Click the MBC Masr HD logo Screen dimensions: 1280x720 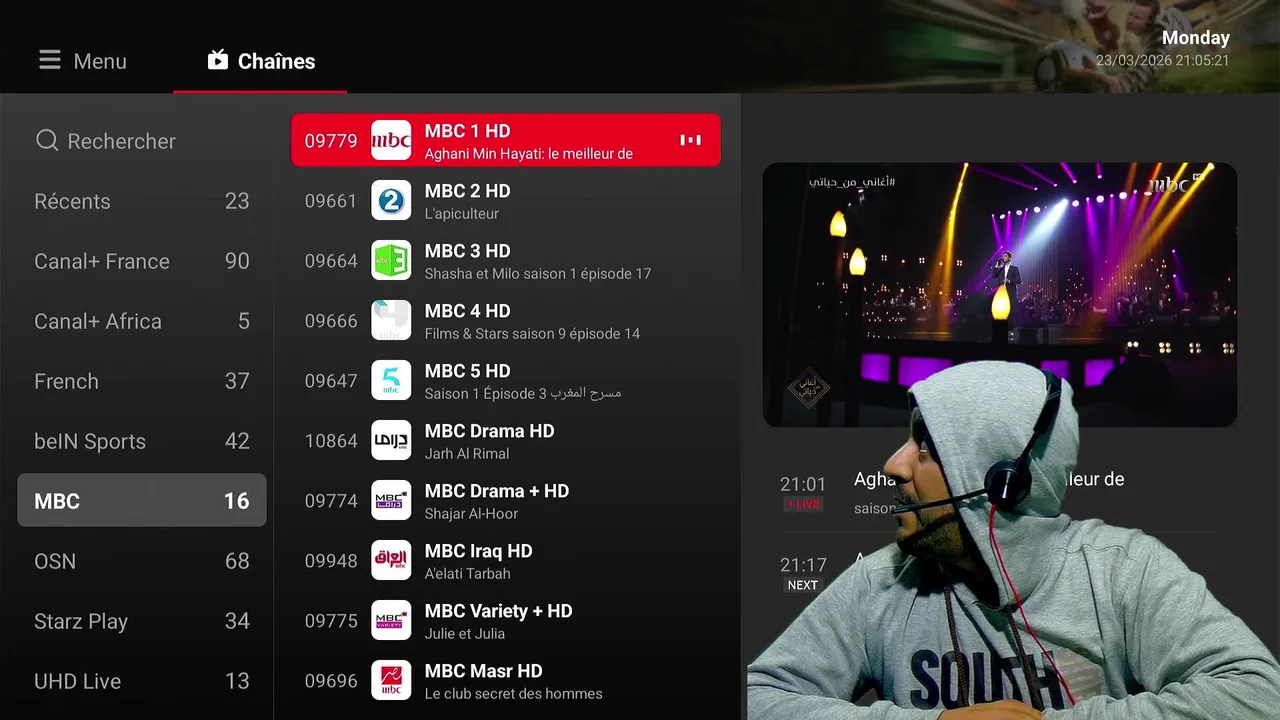click(391, 680)
